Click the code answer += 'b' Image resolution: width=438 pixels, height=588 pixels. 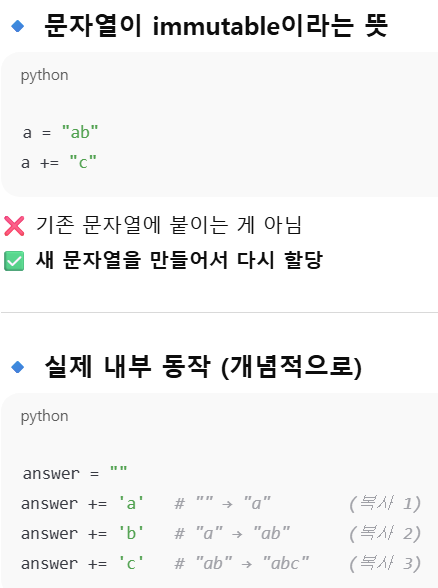click(82, 533)
